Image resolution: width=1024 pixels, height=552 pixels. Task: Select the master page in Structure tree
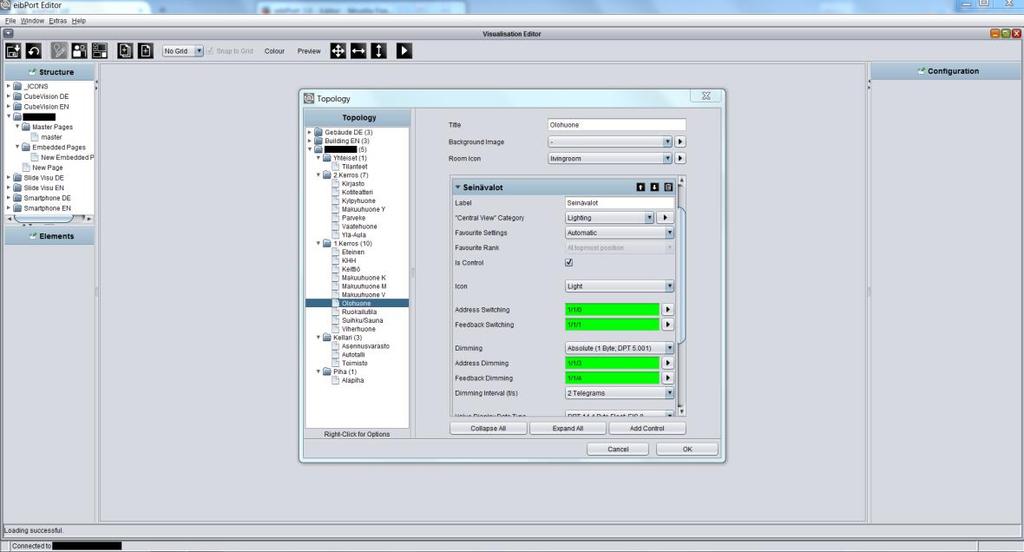[51, 137]
